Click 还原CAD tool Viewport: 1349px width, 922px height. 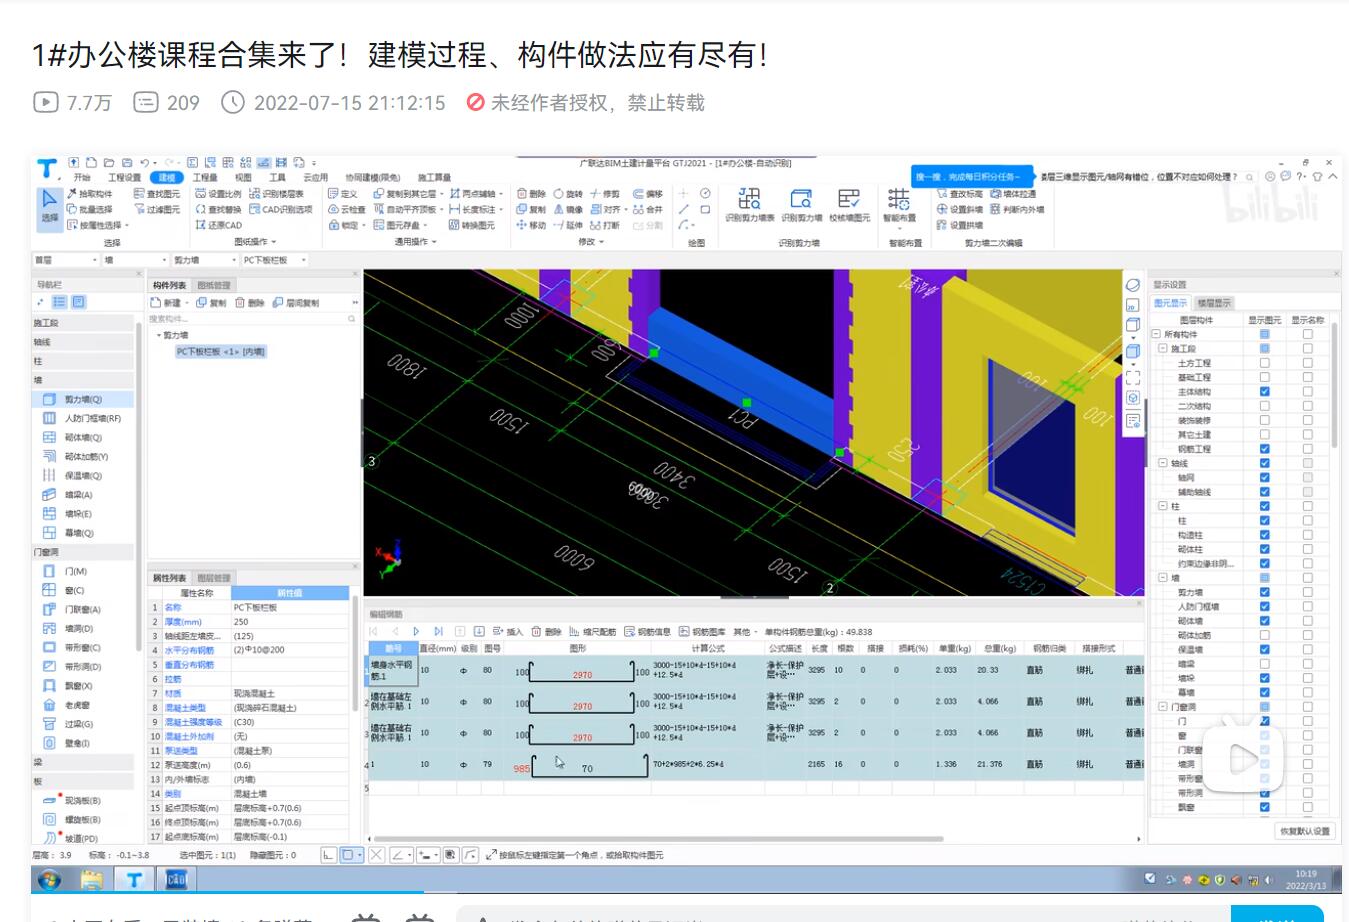pyautogui.click(x=218, y=225)
